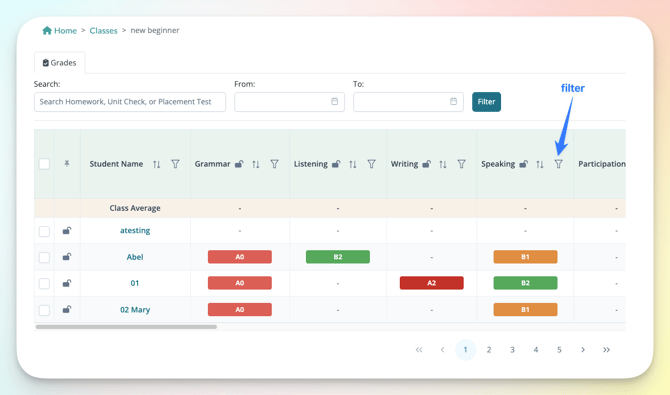The image size is (670, 395).
Task: Toggle the Speaking column lock
Action: click(523, 164)
